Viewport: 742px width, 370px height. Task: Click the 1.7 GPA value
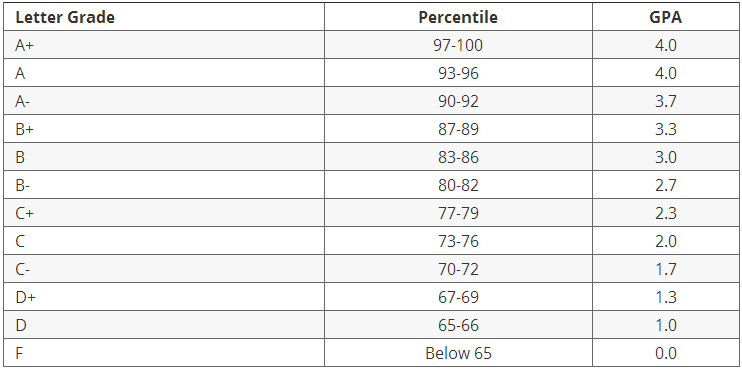(x=665, y=269)
